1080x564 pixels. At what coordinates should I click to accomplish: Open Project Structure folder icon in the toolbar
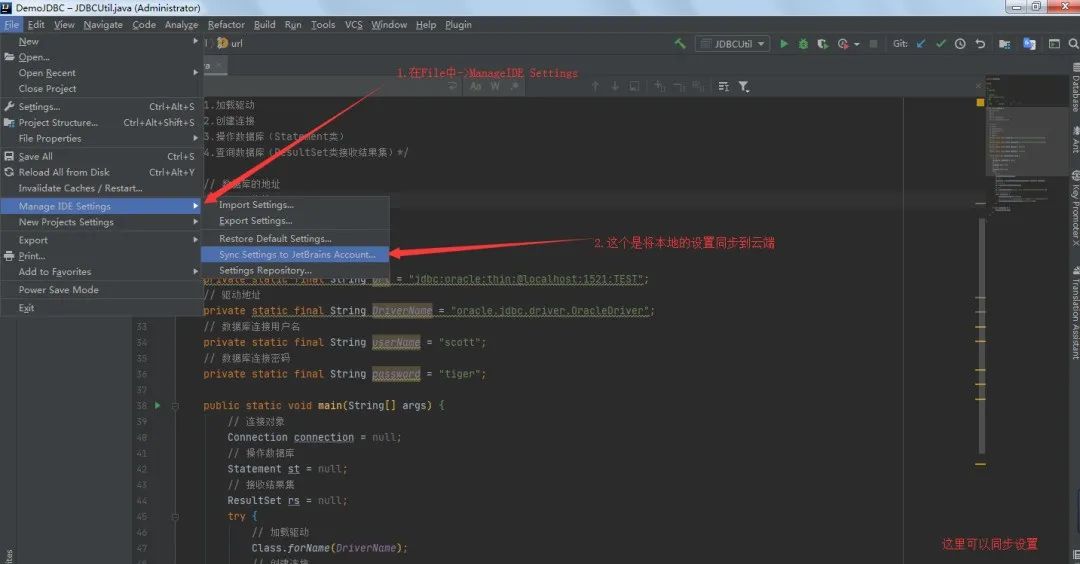[1004, 43]
